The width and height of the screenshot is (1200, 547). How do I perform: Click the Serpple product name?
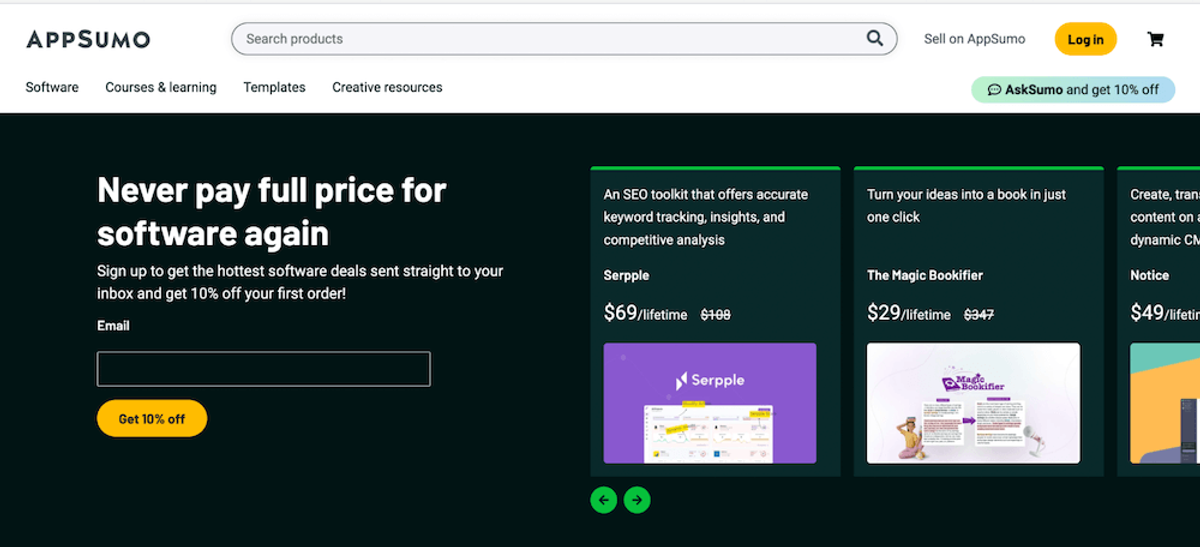(626, 275)
